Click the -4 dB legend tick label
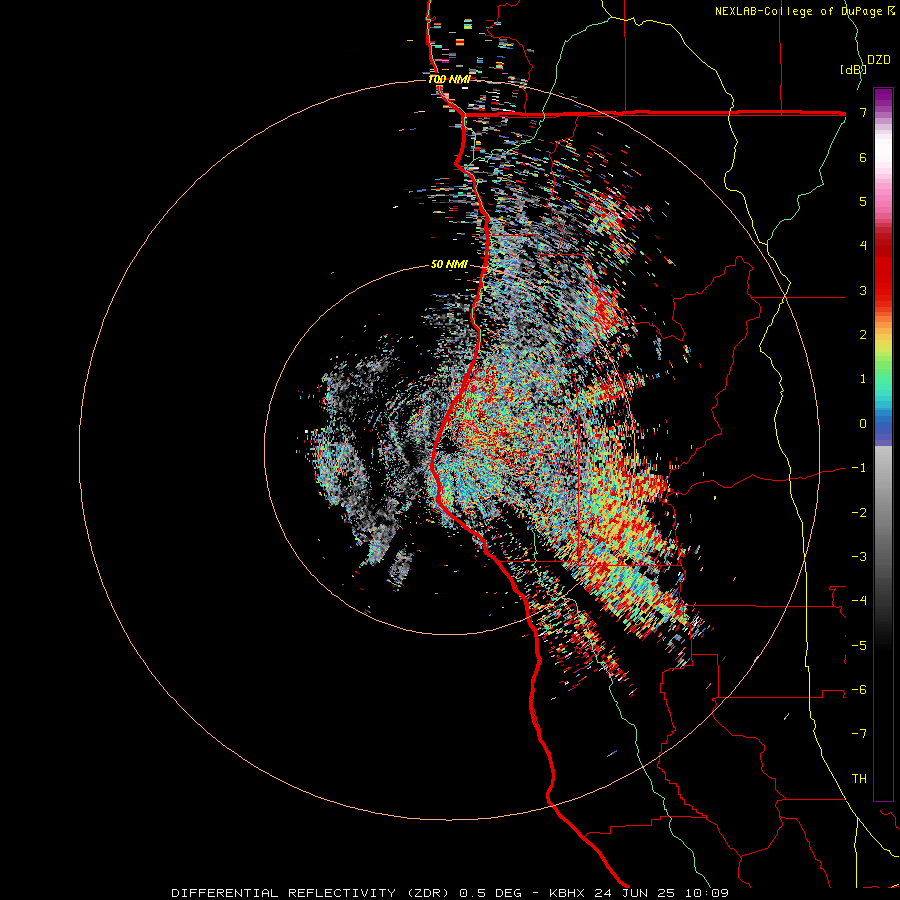Screen dimensions: 900x900 pyautogui.click(x=859, y=601)
